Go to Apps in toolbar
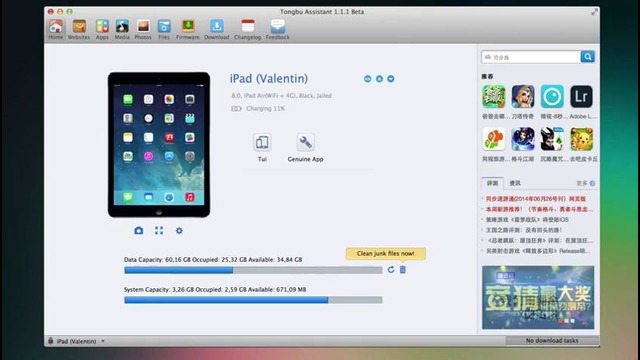 (102, 29)
